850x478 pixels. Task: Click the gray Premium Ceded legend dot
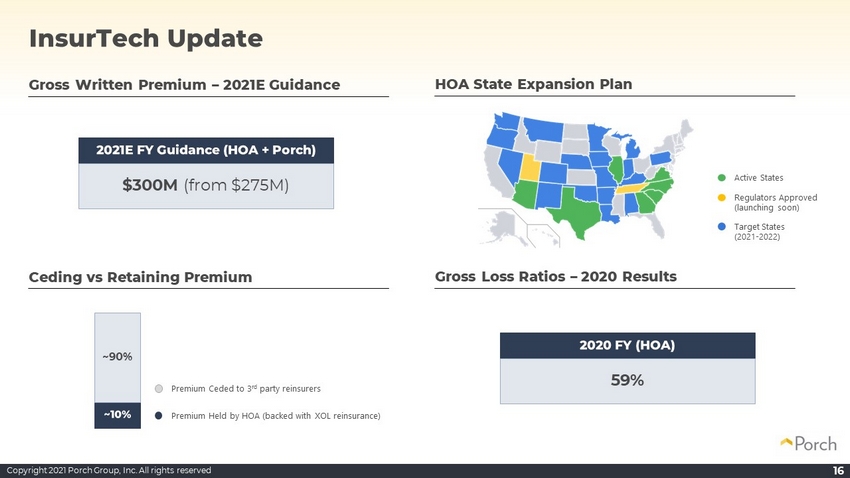pos(159,389)
